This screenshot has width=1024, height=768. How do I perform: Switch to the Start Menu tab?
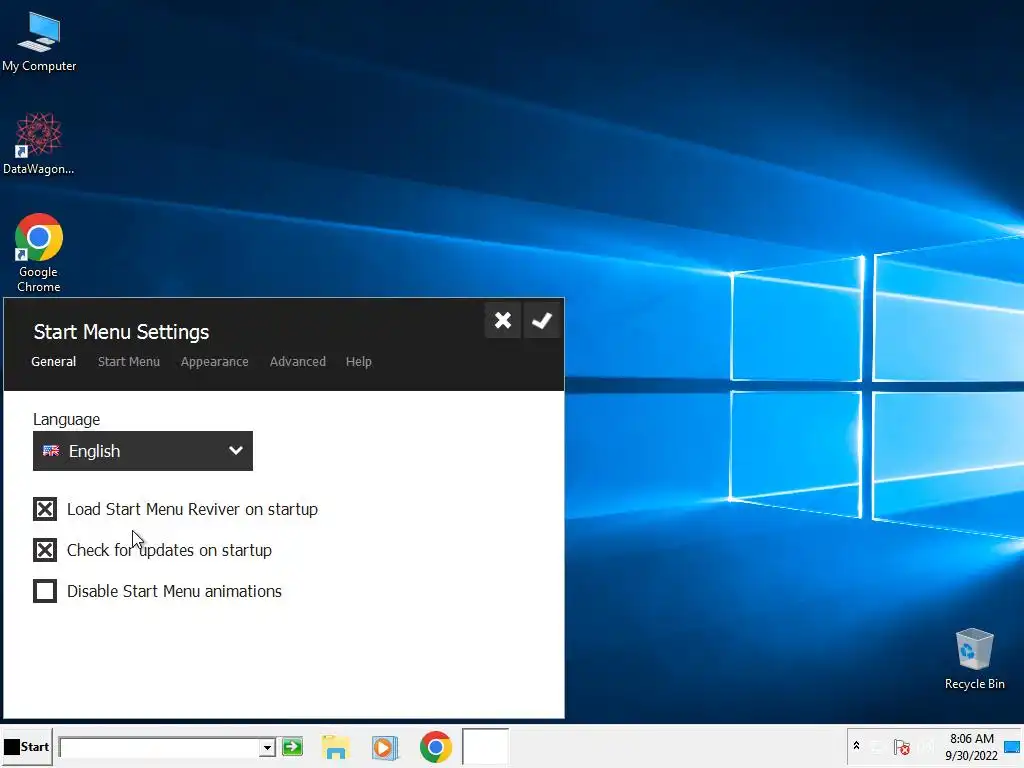coord(129,362)
